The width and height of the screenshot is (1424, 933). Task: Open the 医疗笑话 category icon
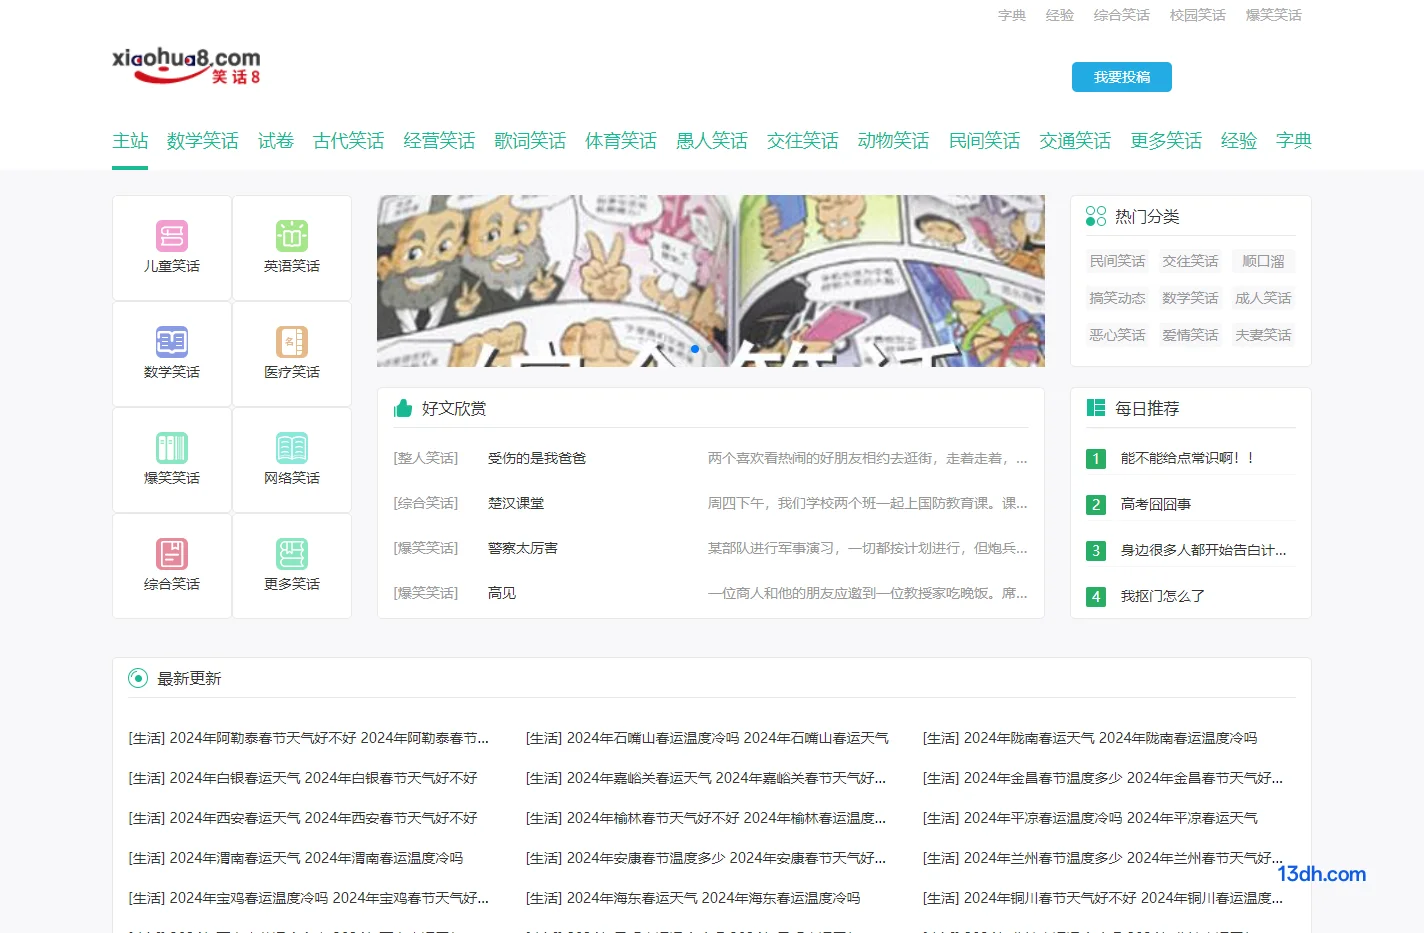tap(292, 342)
